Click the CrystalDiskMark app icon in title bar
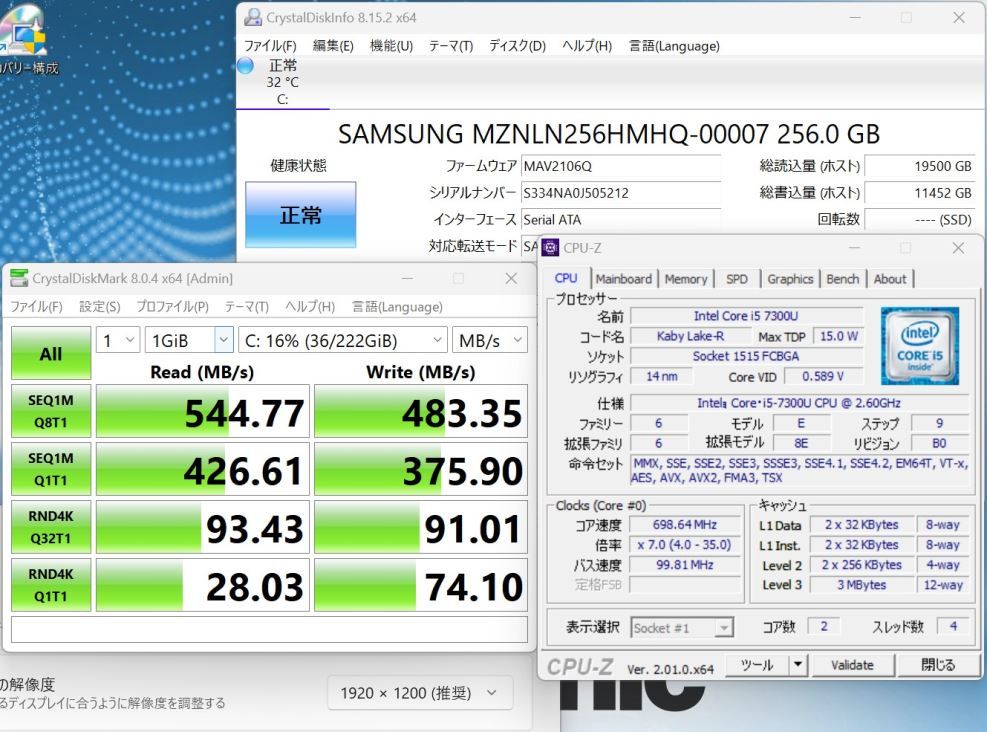Image resolution: width=987 pixels, height=732 pixels. (x=20, y=278)
